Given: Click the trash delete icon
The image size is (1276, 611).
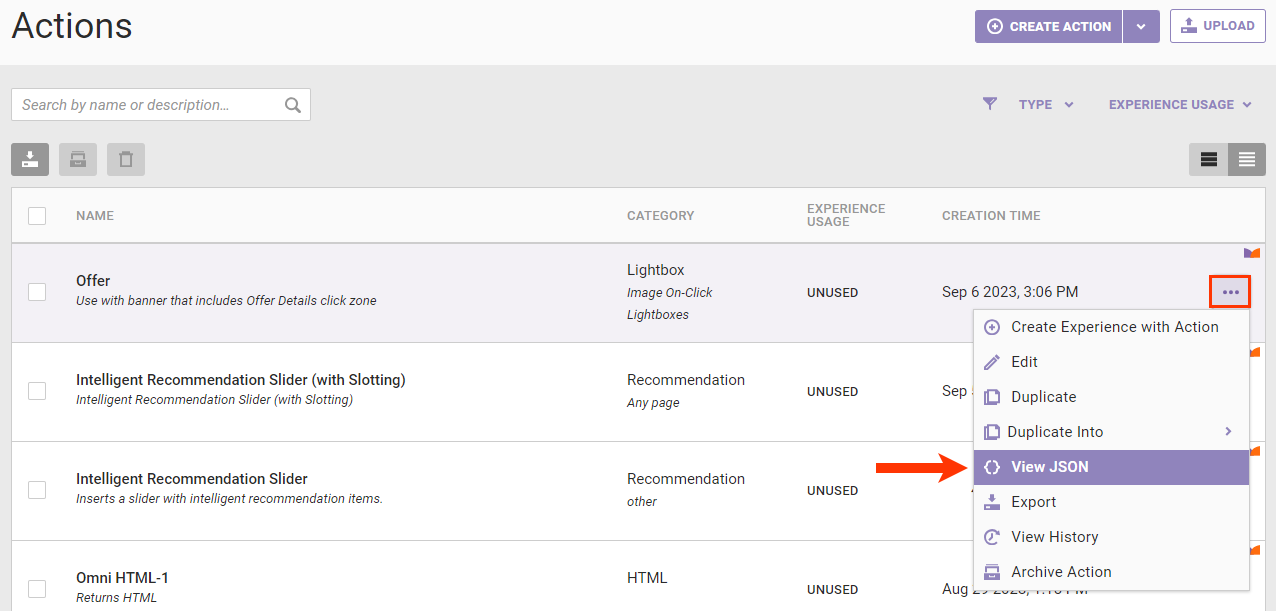Looking at the screenshot, I should (126, 160).
